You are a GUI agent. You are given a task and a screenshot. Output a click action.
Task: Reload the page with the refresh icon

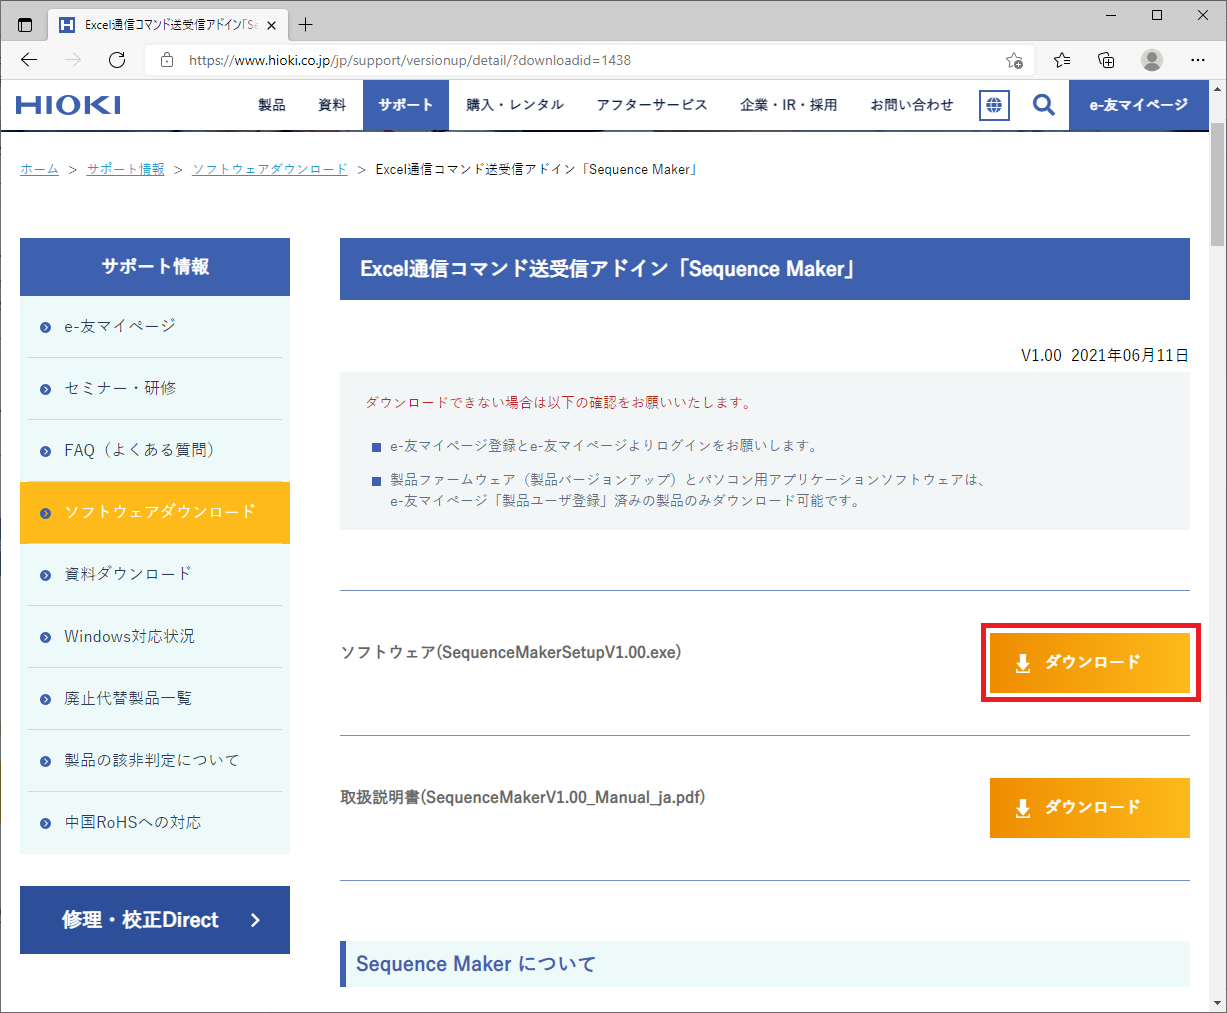click(x=117, y=60)
